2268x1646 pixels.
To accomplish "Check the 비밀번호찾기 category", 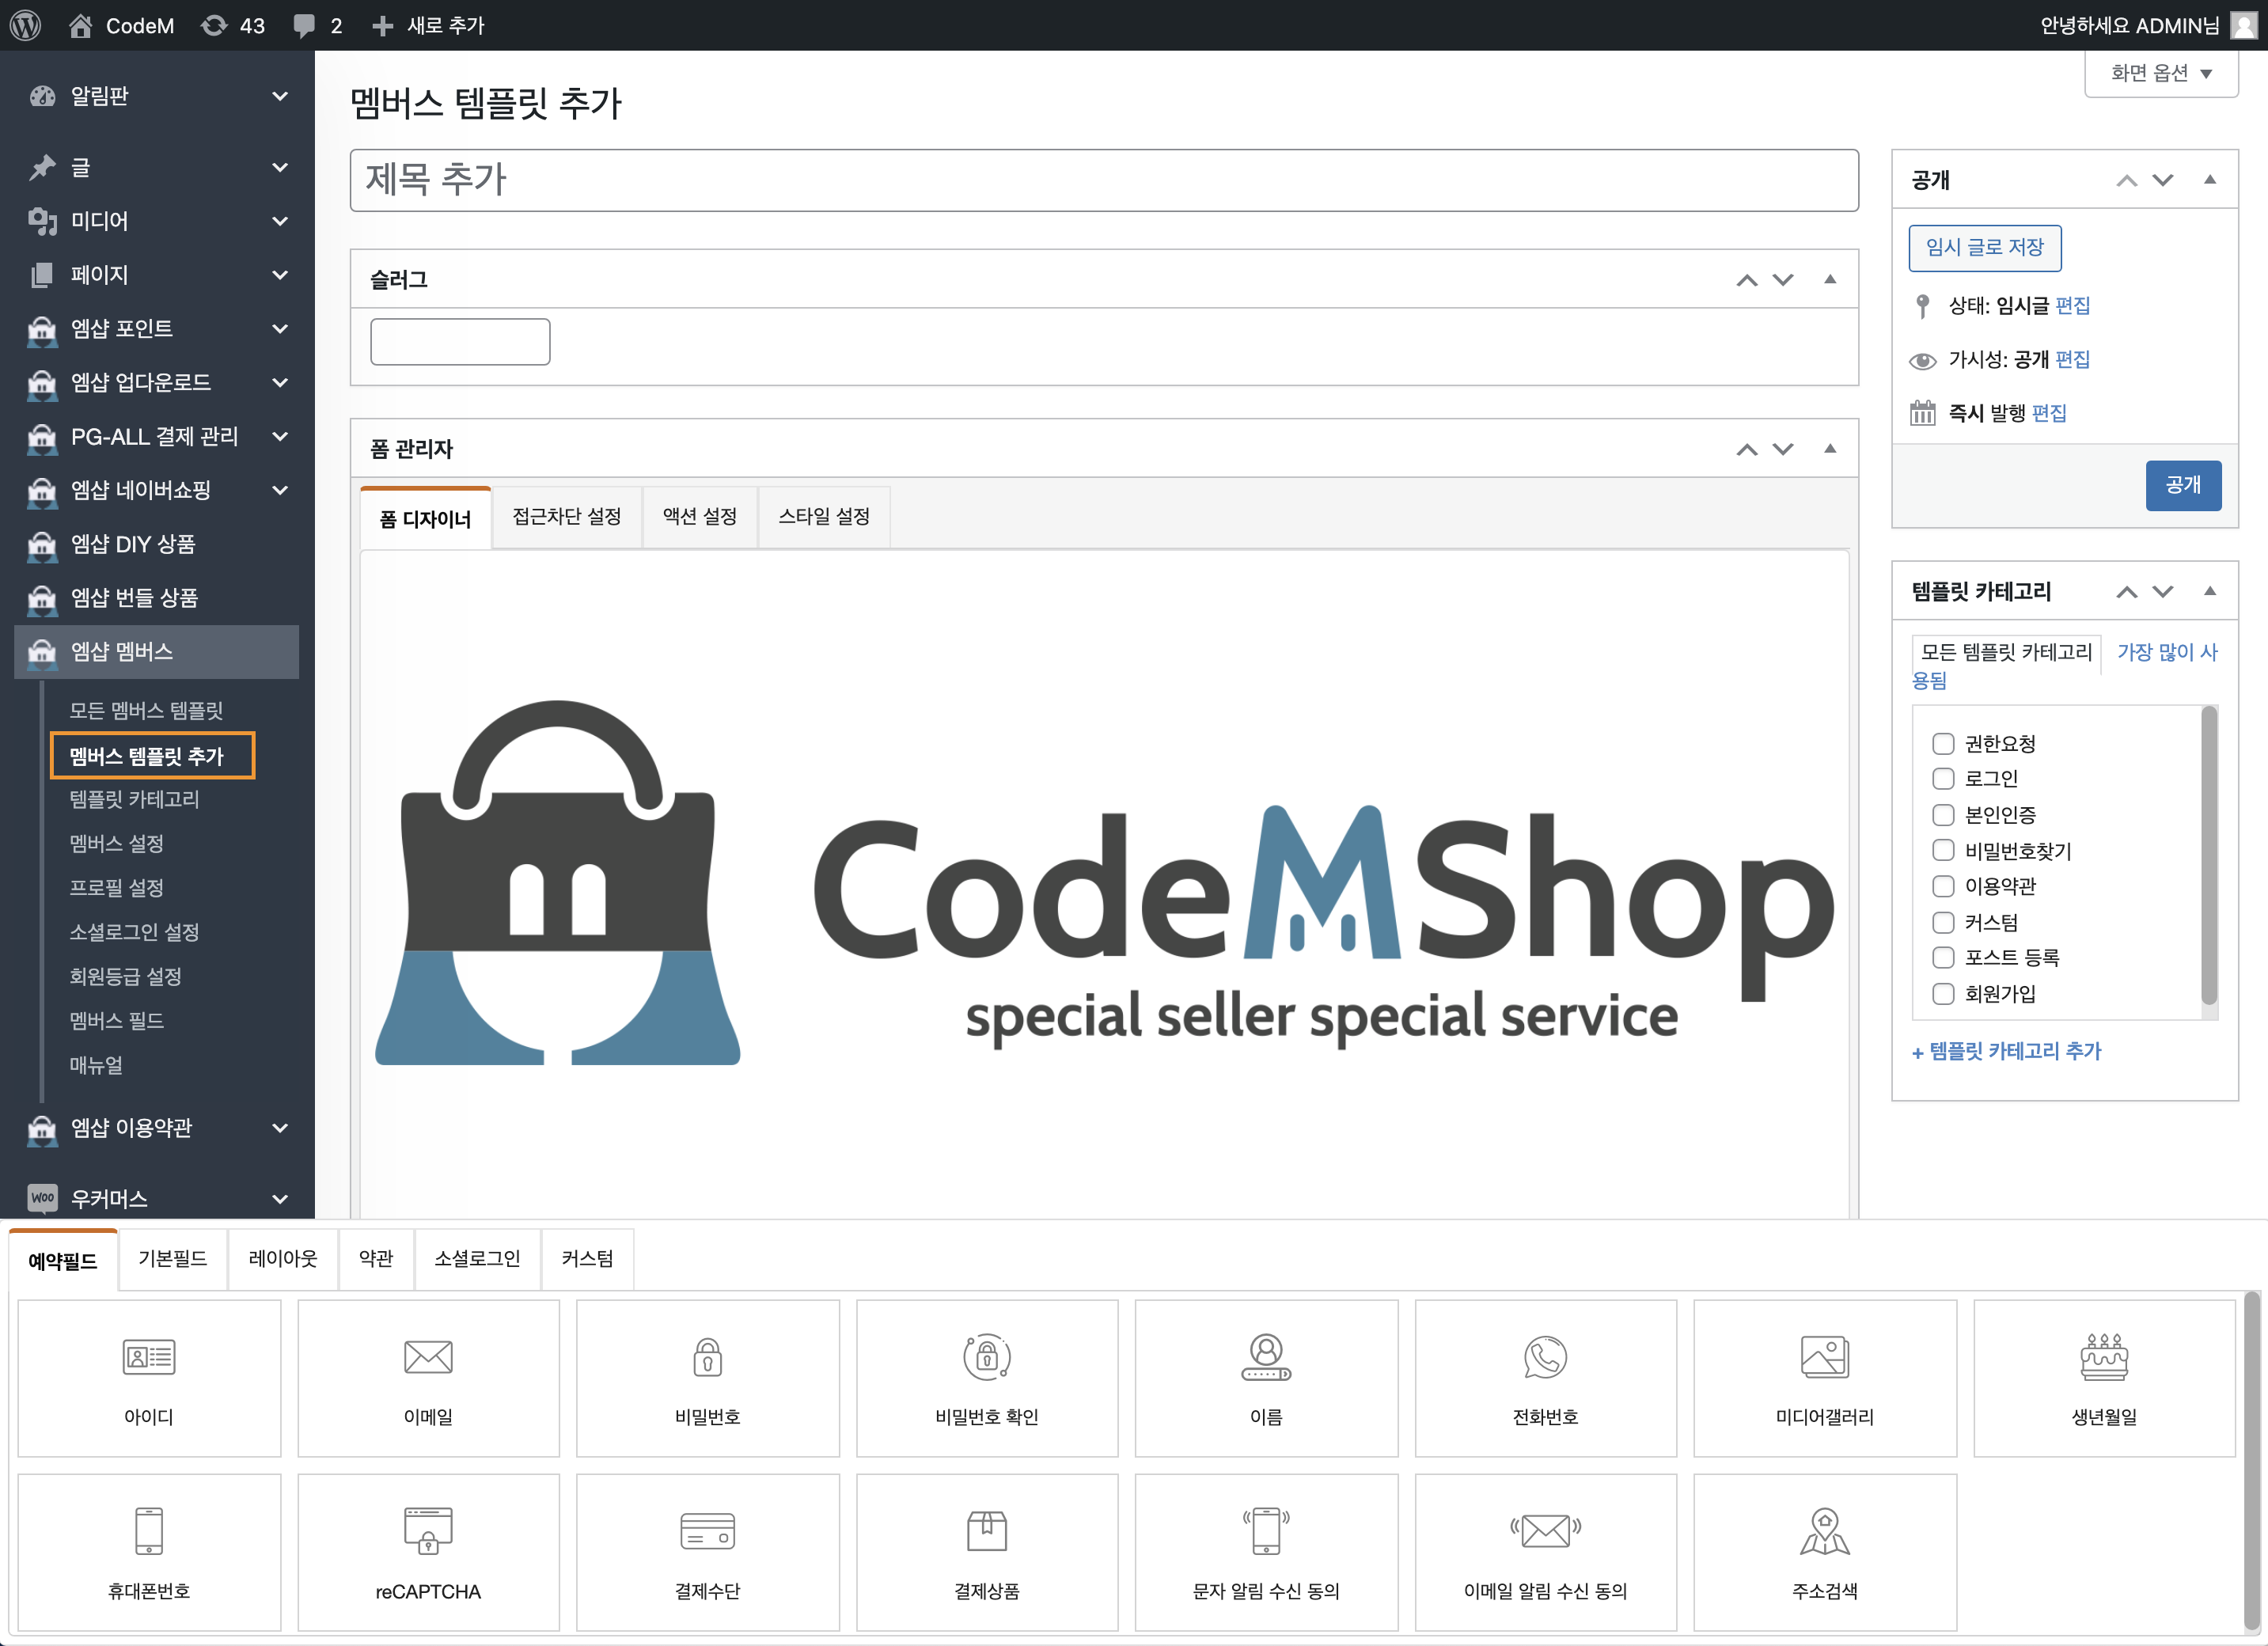I will (1943, 850).
